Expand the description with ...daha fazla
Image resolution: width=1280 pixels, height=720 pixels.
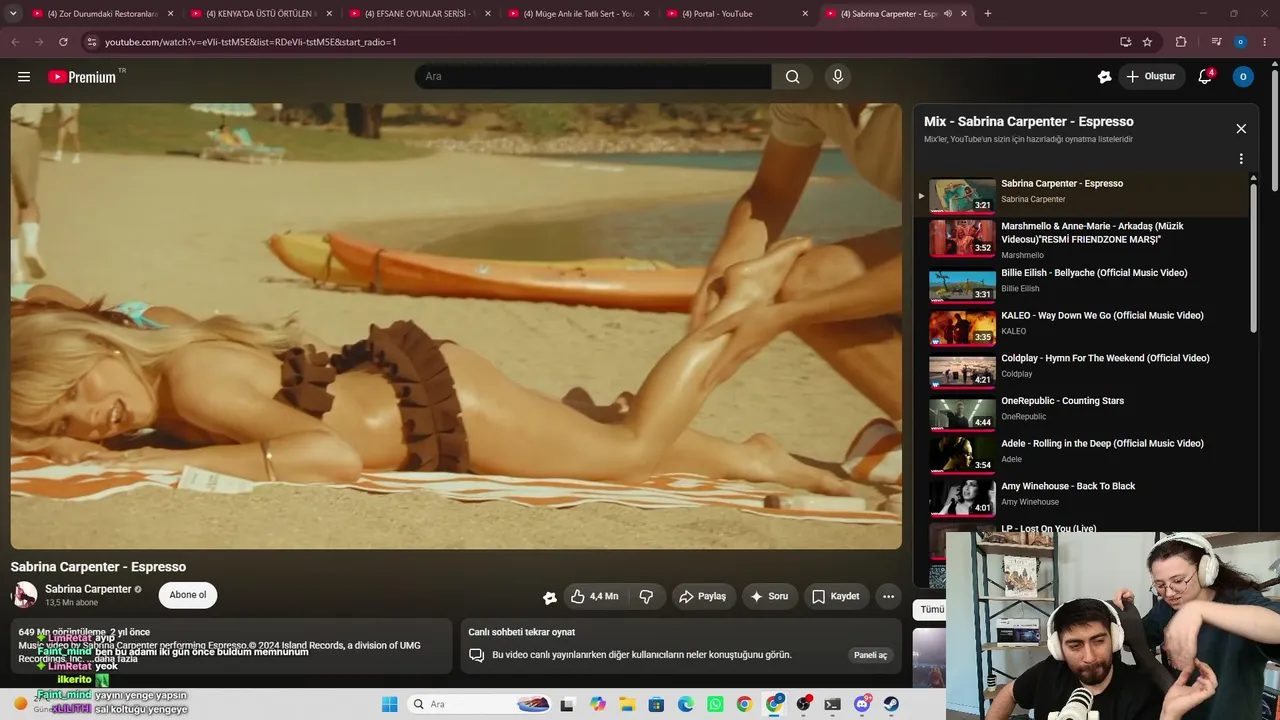(x=115, y=659)
